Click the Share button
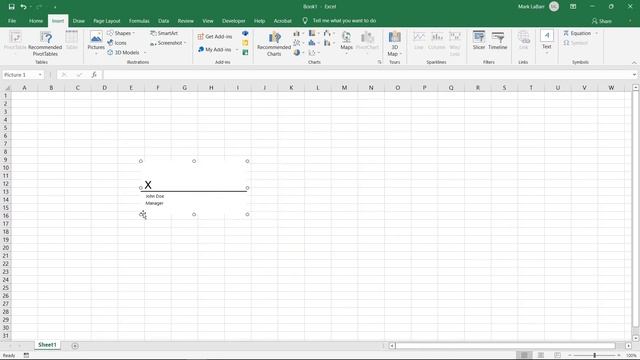The width and height of the screenshot is (640, 360). pos(602,21)
